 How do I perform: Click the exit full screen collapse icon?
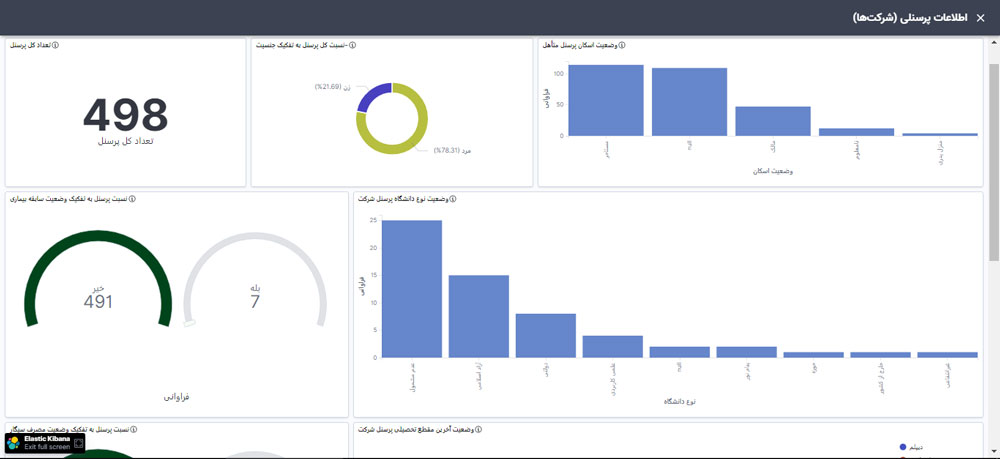click(x=77, y=442)
